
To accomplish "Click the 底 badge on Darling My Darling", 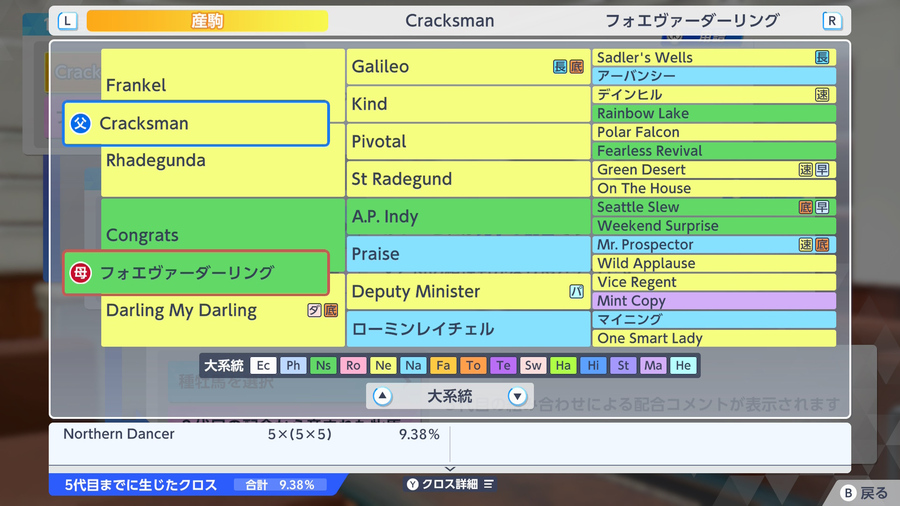I will (331, 310).
